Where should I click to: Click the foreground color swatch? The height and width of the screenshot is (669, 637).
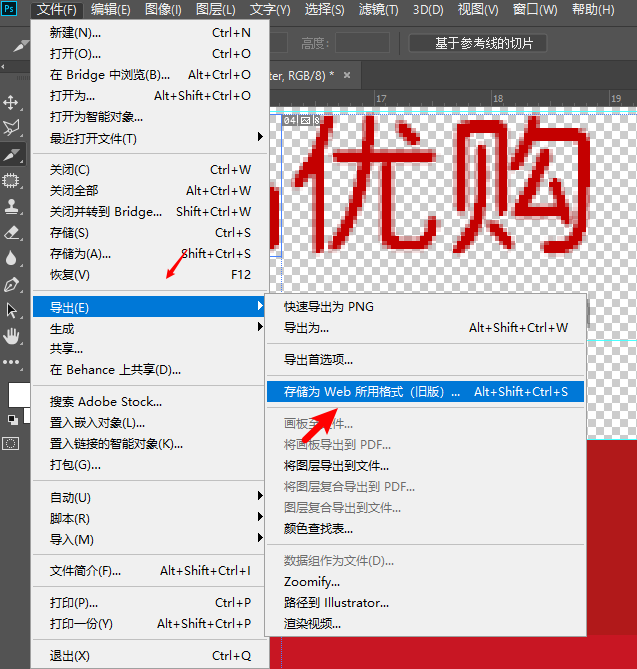tap(19, 395)
